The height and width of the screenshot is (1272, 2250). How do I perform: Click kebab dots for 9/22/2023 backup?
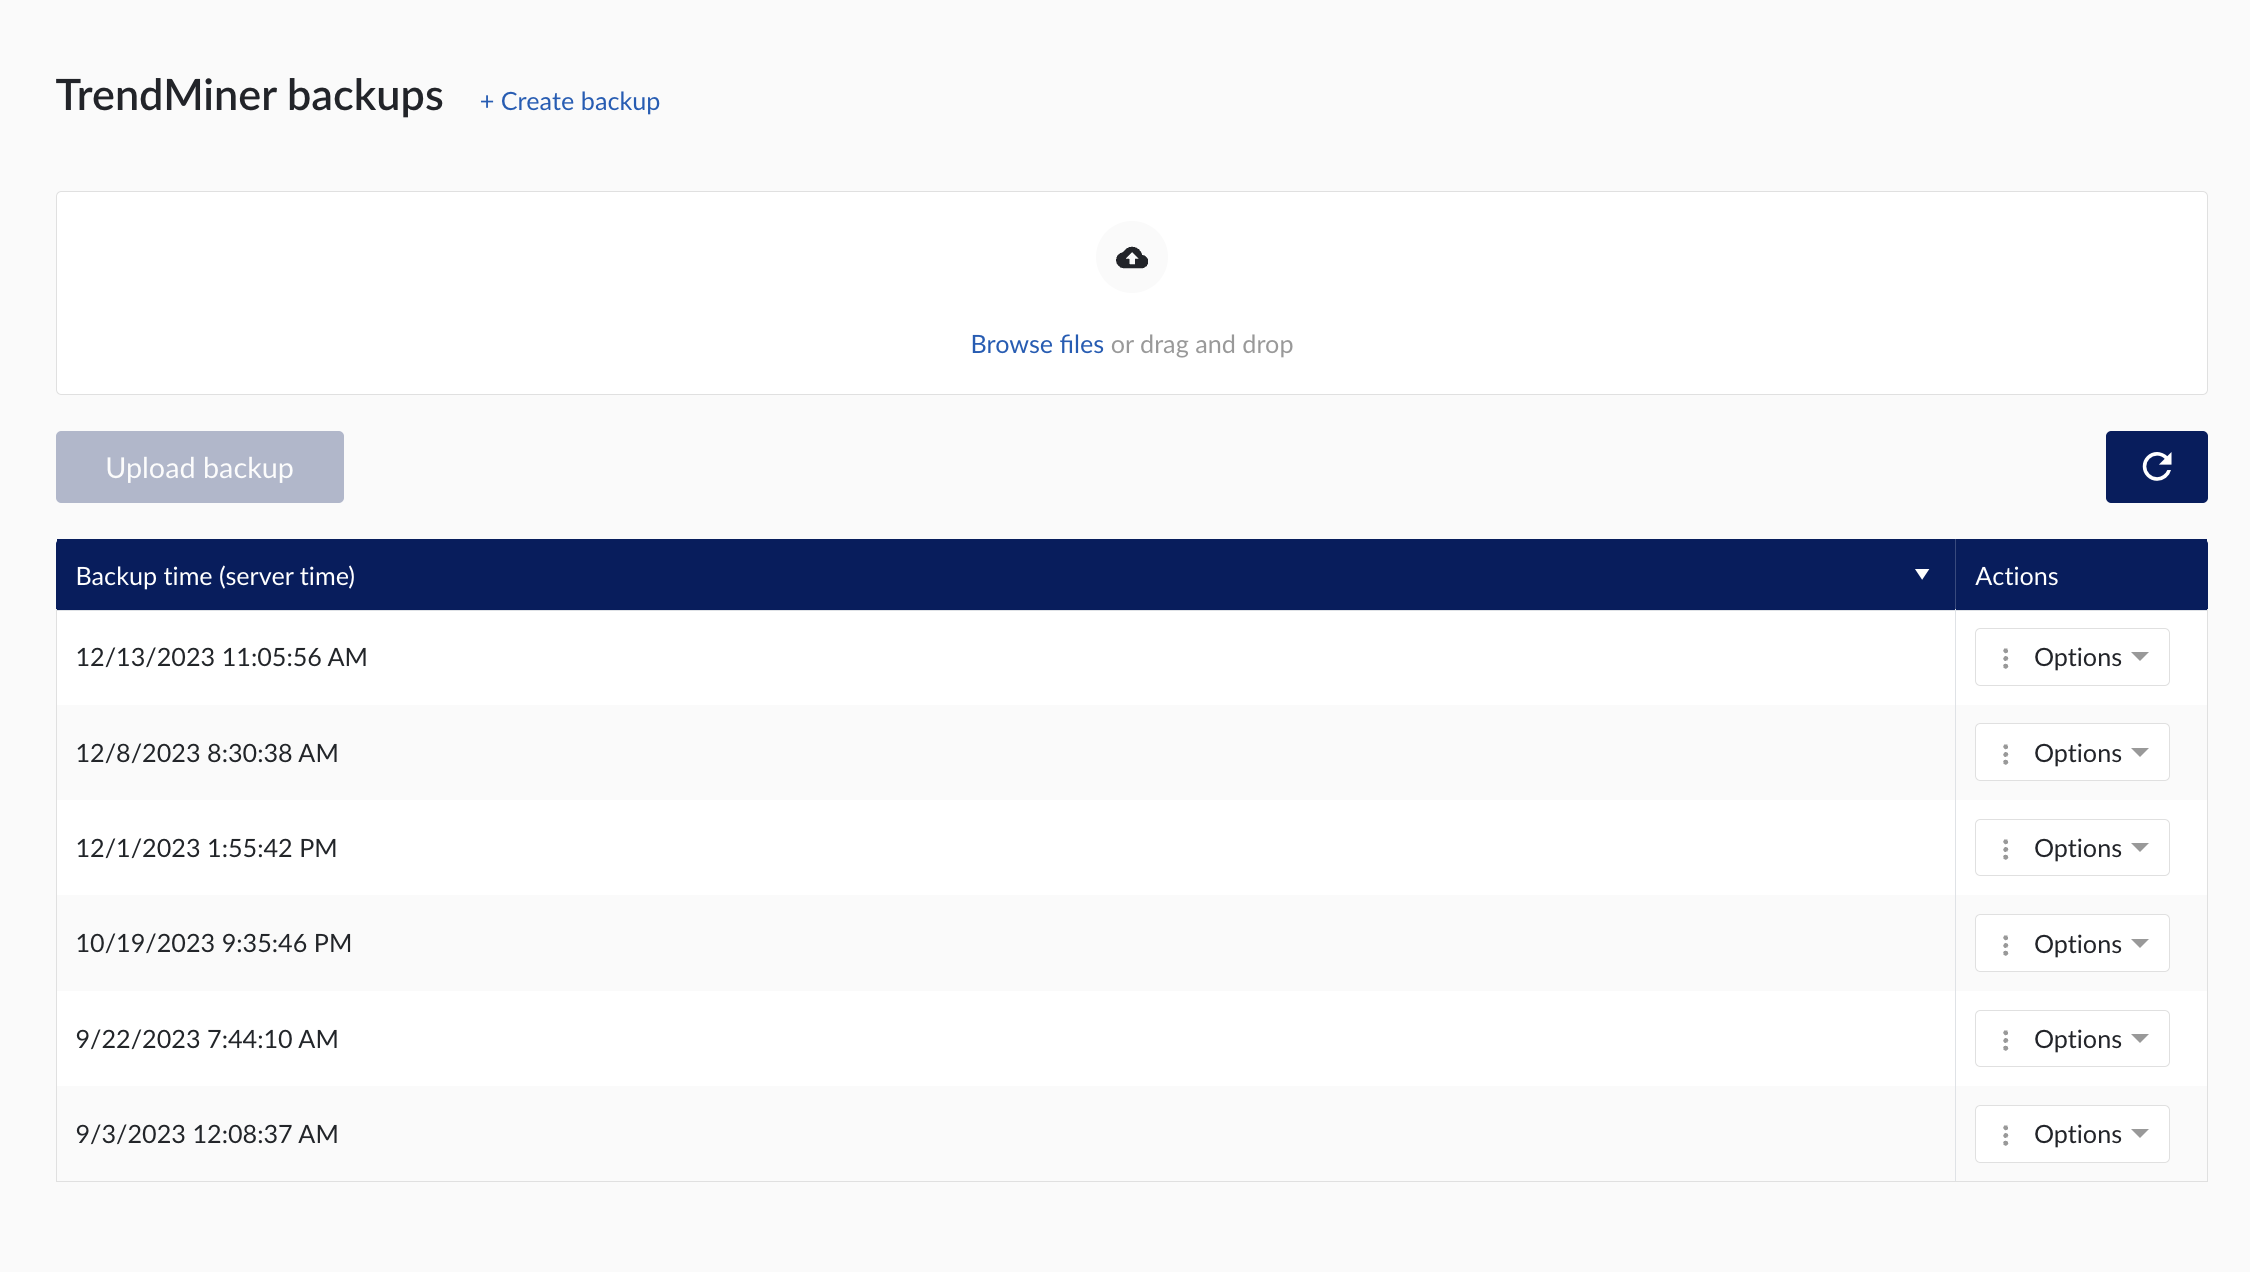(x=2005, y=1040)
